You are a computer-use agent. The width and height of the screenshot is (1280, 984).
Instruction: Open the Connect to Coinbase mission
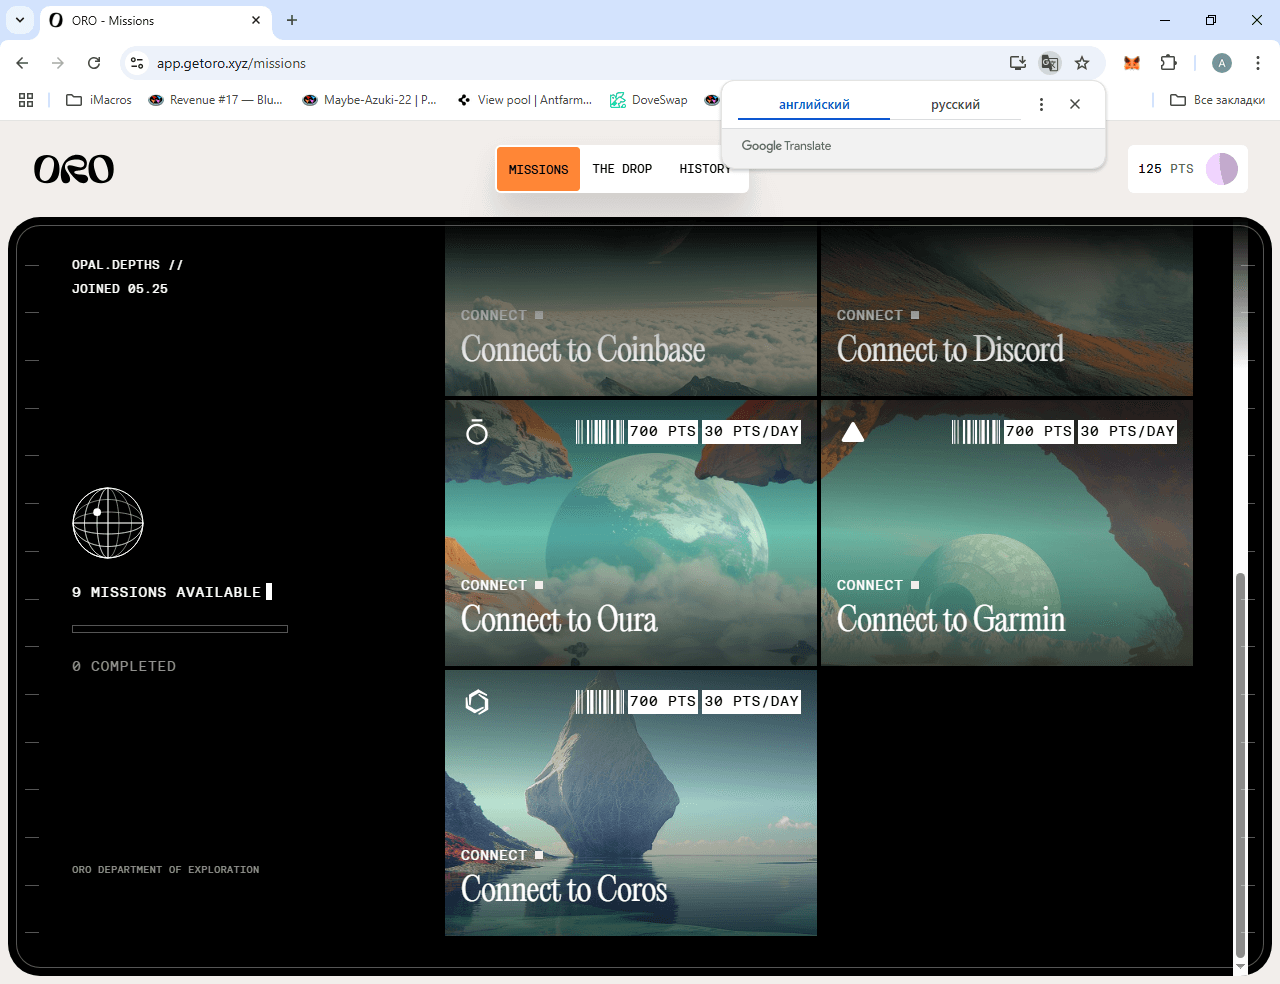631,311
